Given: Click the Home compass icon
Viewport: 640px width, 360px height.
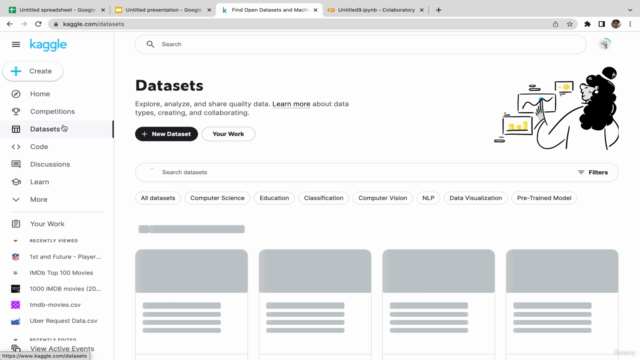Looking at the screenshot, I should coord(16,94).
